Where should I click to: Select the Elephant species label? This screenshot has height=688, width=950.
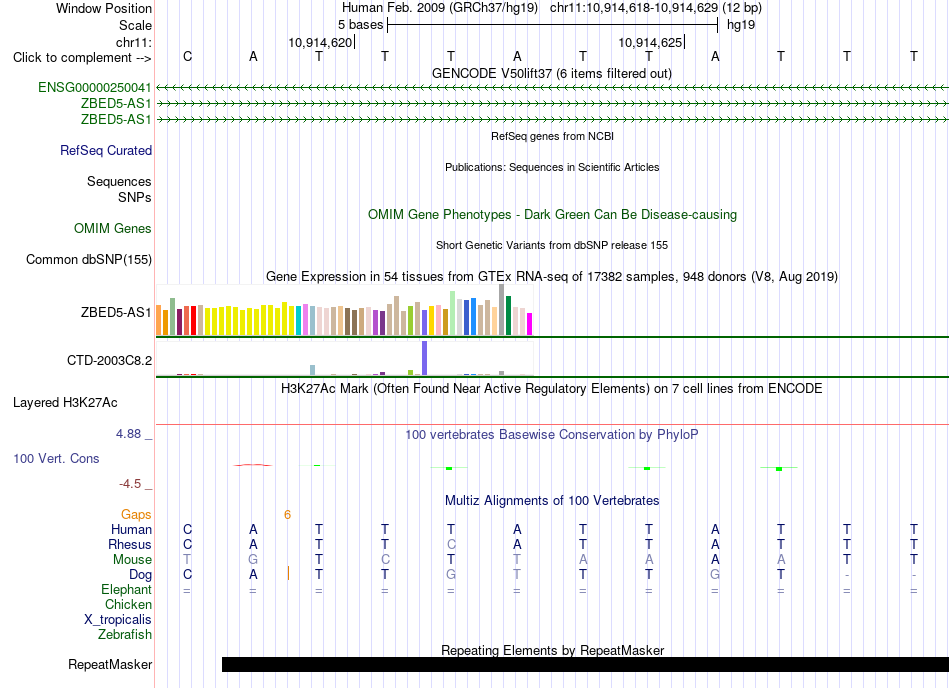[x=127, y=589]
